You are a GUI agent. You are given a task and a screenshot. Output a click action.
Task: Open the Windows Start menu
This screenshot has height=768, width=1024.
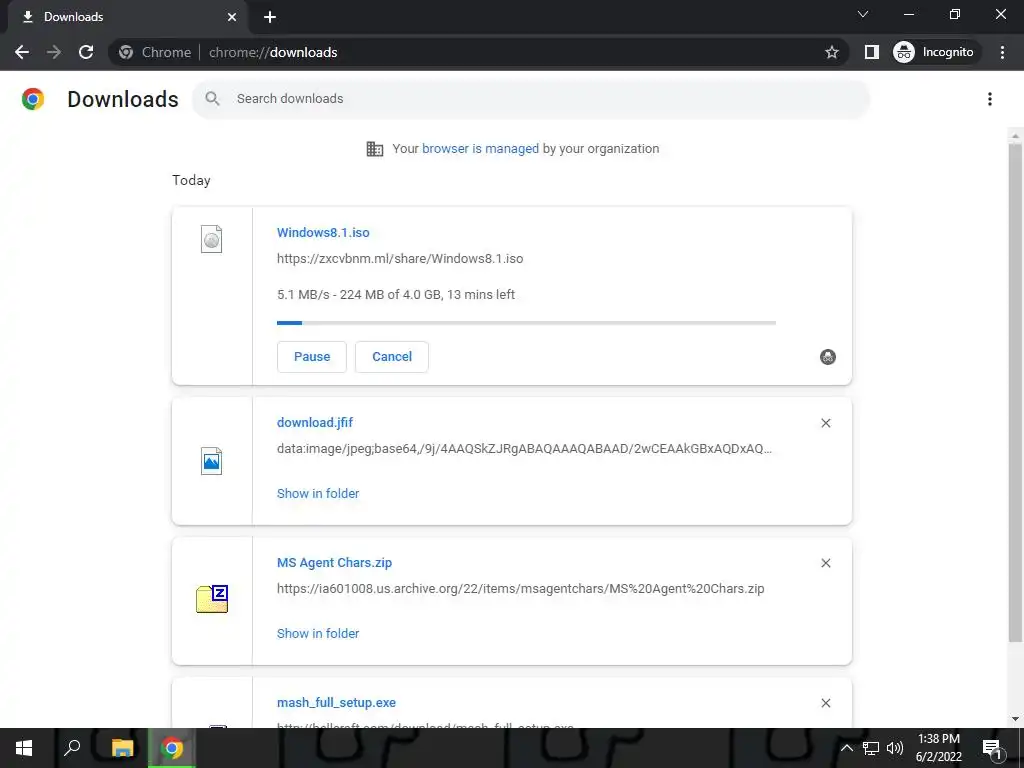(24, 748)
